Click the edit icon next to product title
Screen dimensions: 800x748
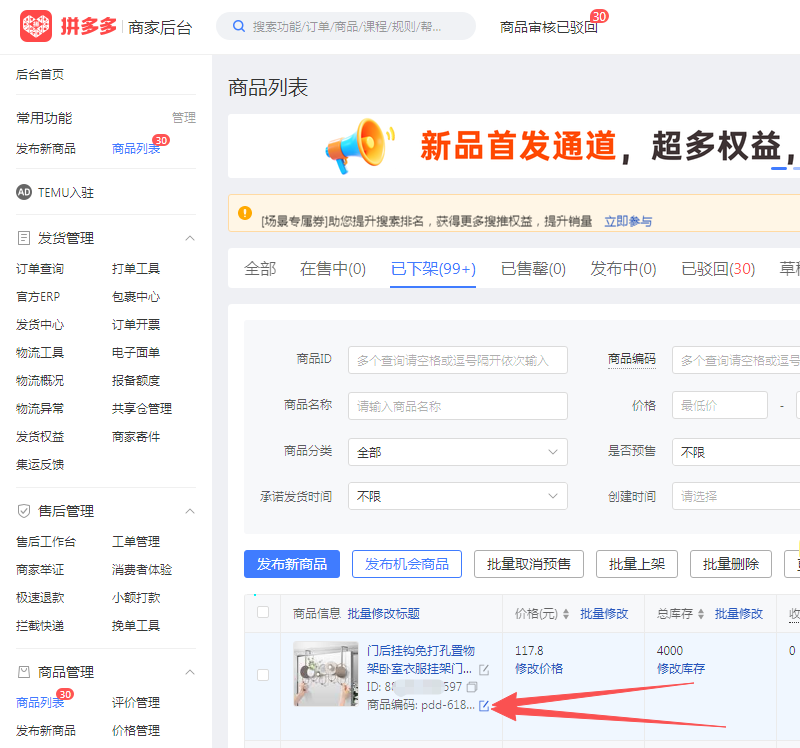[484, 669]
